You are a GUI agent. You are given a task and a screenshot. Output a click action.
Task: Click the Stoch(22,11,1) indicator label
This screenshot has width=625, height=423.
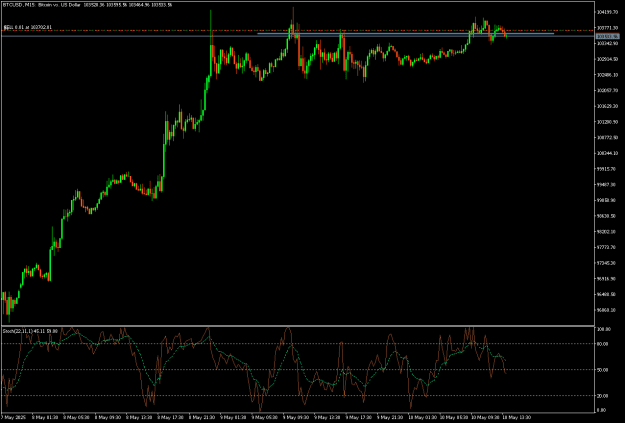click(30, 331)
